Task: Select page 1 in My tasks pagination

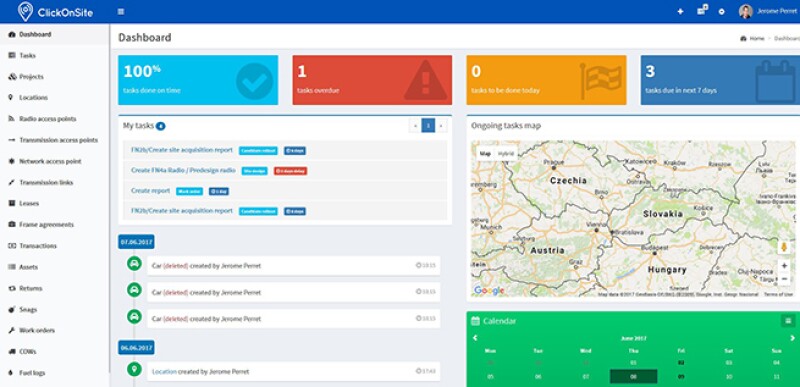Action: (x=428, y=125)
